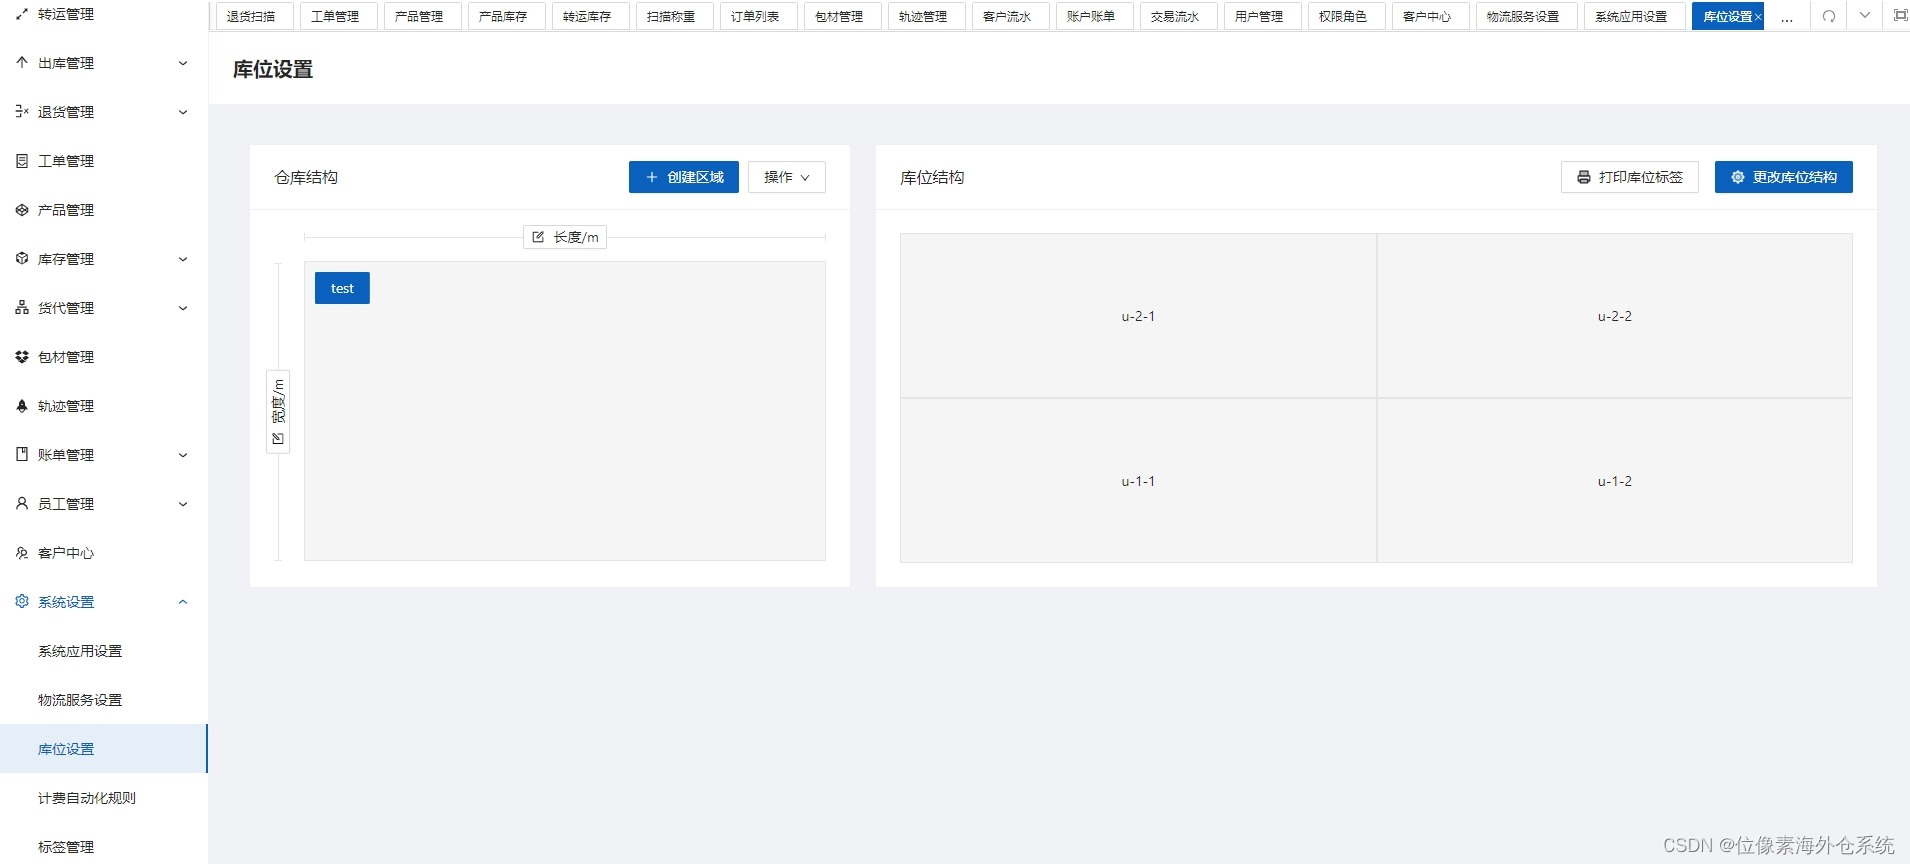The width and height of the screenshot is (1910, 864).
Task: Click the 员工管理 person icon
Action: tap(22, 503)
